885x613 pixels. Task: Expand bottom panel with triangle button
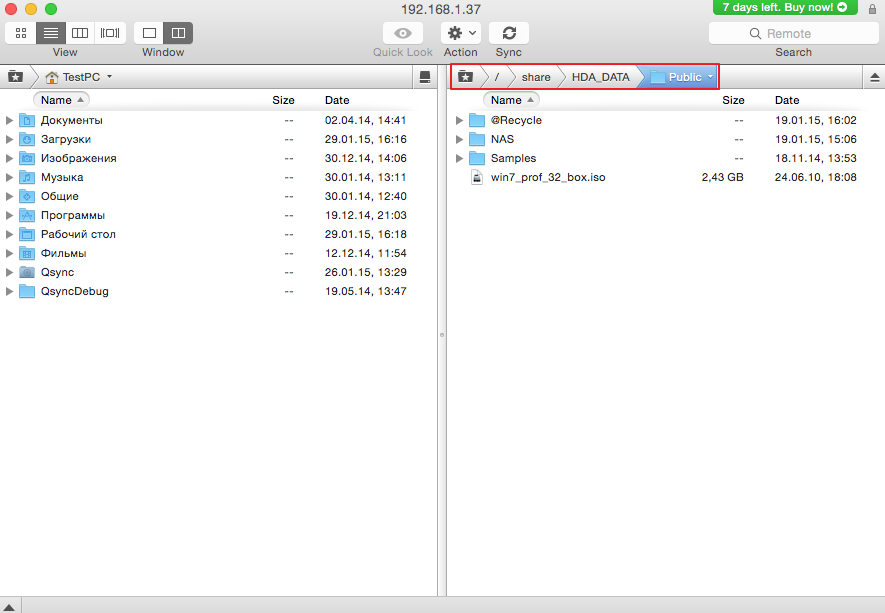coord(9,607)
